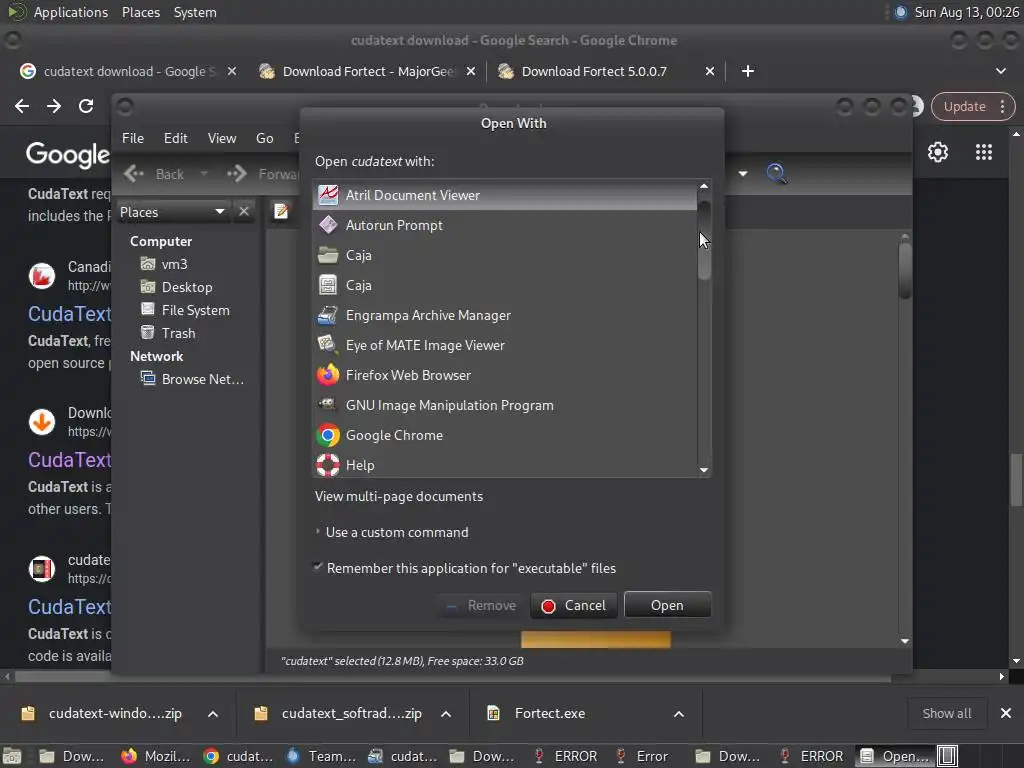Close the Caja Places side pane
The image size is (1024, 768).
pos(244,212)
